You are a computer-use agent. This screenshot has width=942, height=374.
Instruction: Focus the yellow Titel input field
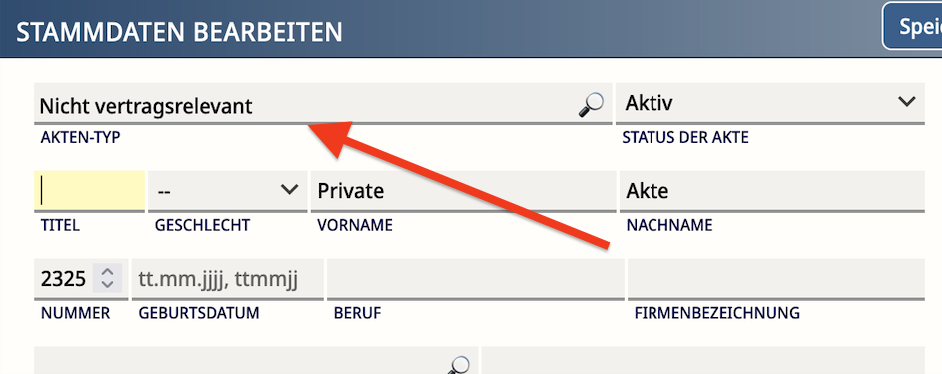pyautogui.click(x=90, y=190)
